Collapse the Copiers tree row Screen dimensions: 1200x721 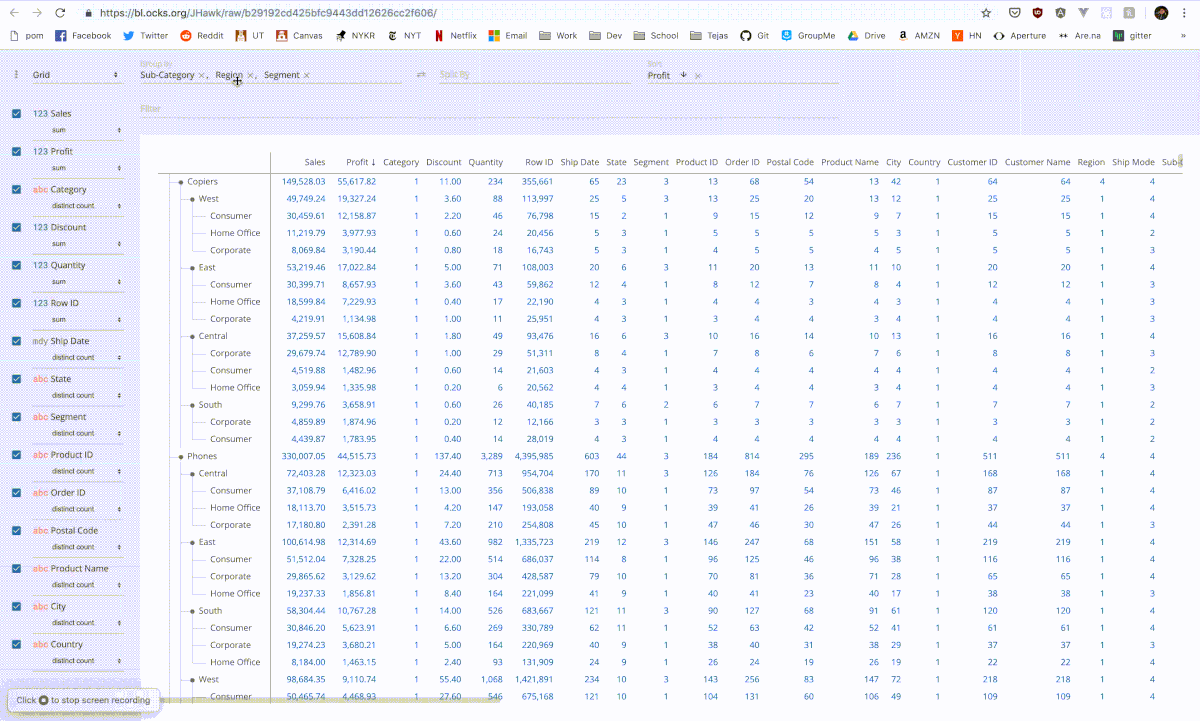tap(181, 182)
